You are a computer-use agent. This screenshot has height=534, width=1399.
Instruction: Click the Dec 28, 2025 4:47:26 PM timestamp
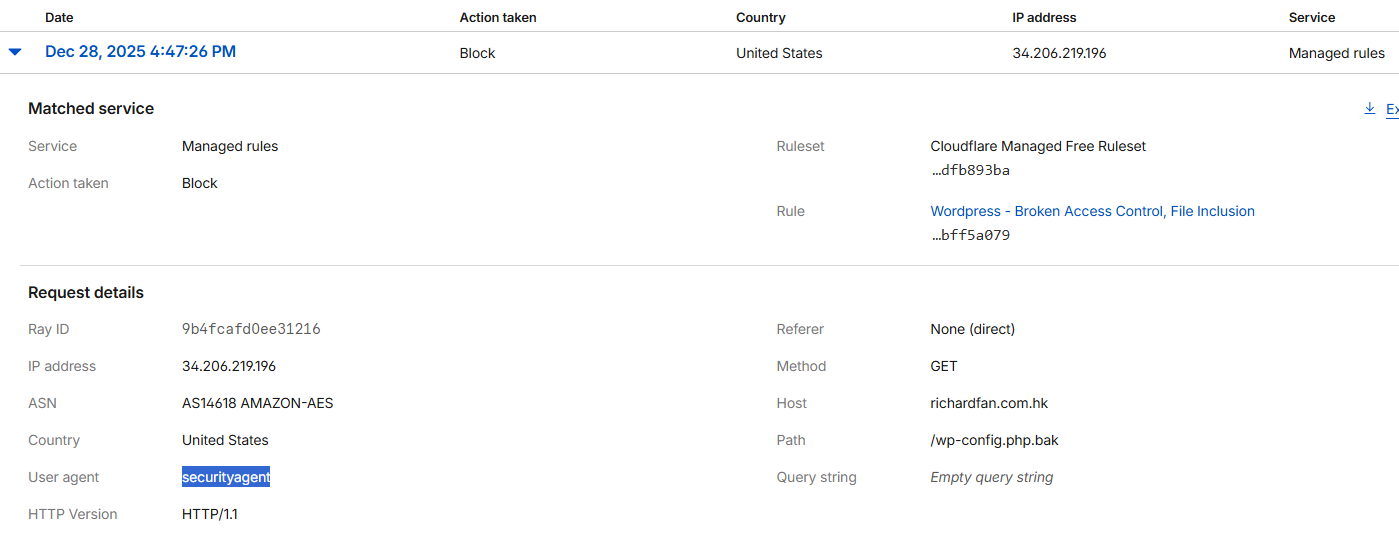point(140,52)
